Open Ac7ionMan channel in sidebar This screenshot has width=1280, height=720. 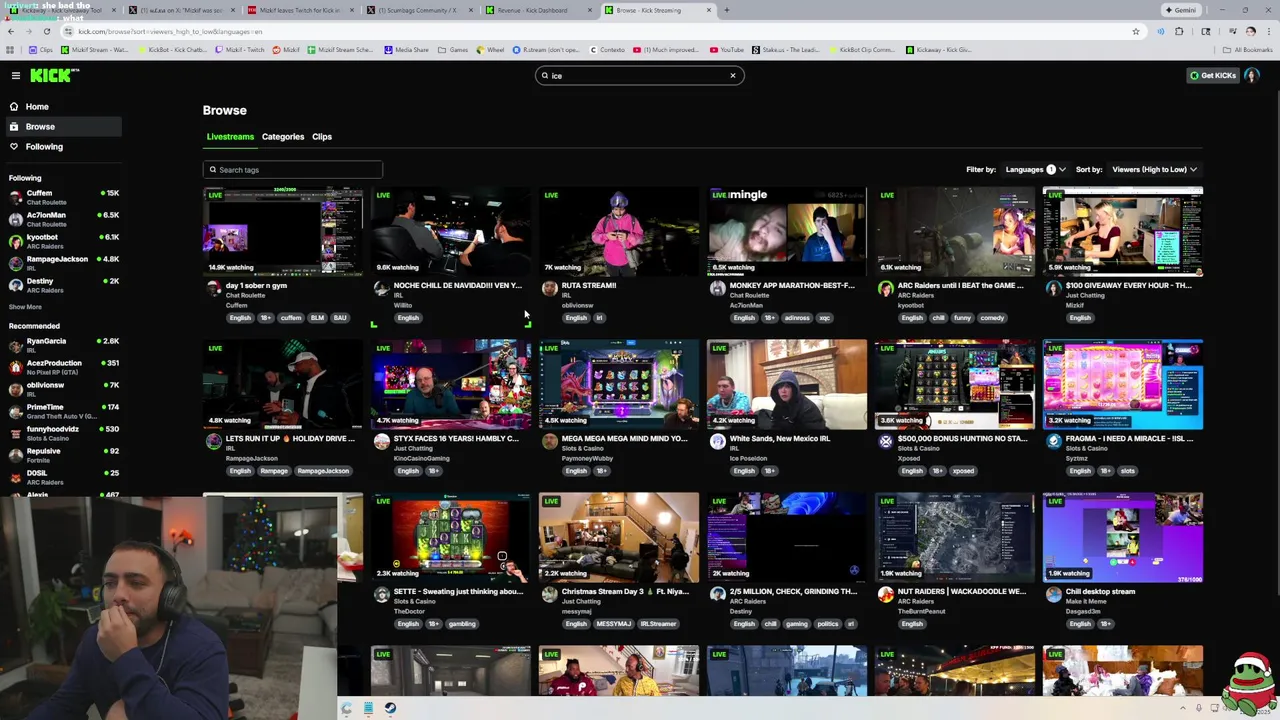[62, 219]
